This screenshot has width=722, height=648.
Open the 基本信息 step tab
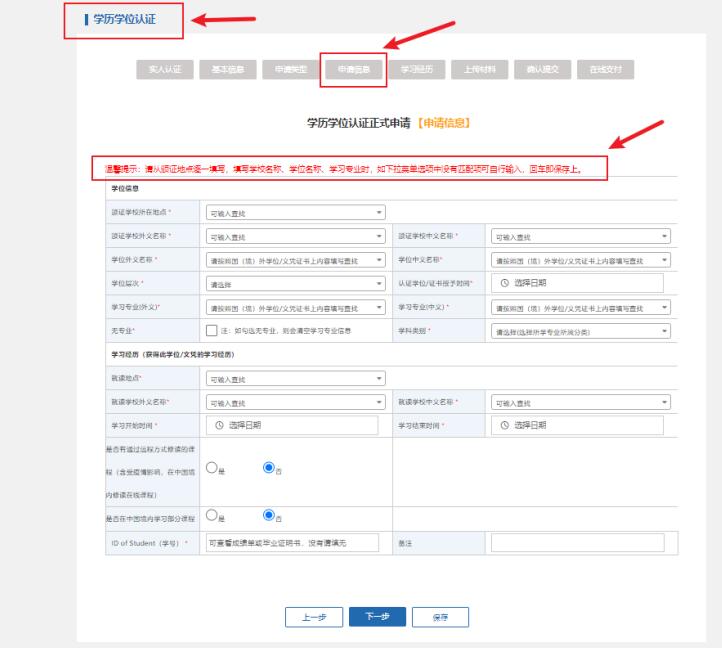[x=228, y=70]
